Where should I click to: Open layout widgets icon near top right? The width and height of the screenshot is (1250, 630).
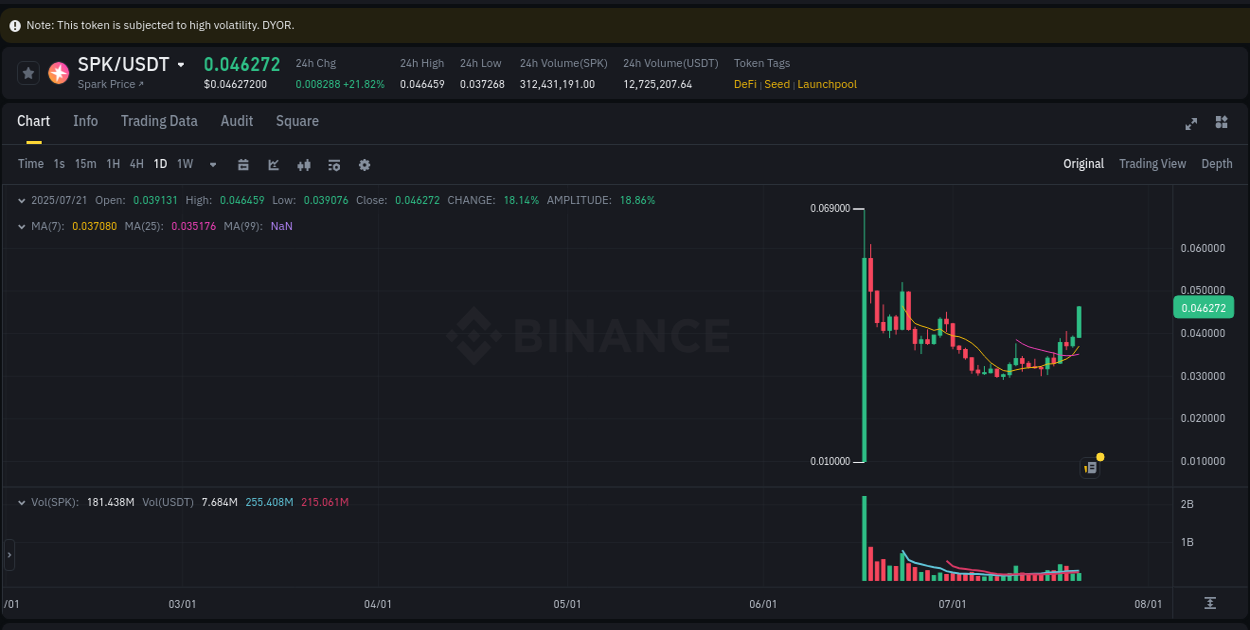click(x=1221, y=123)
